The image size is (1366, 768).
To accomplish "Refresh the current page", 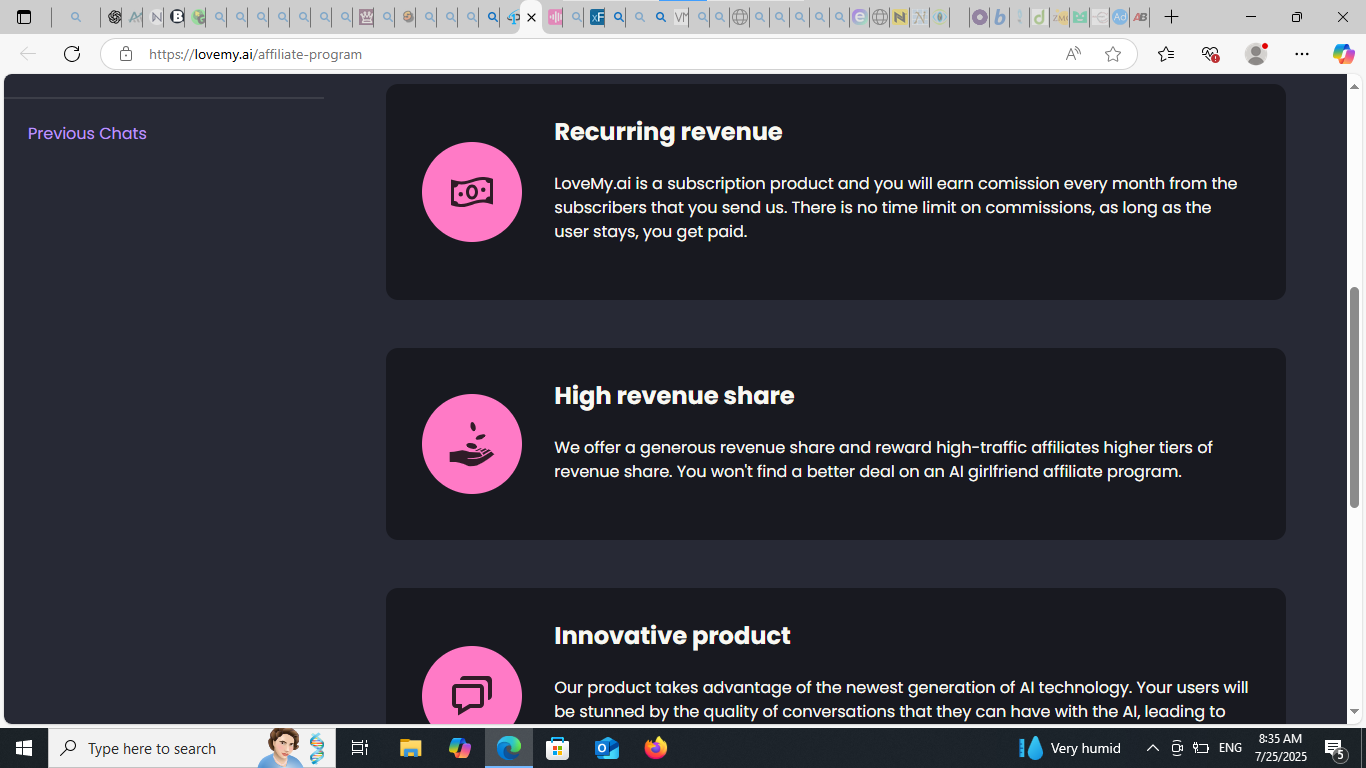I will pyautogui.click(x=72, y=54).
